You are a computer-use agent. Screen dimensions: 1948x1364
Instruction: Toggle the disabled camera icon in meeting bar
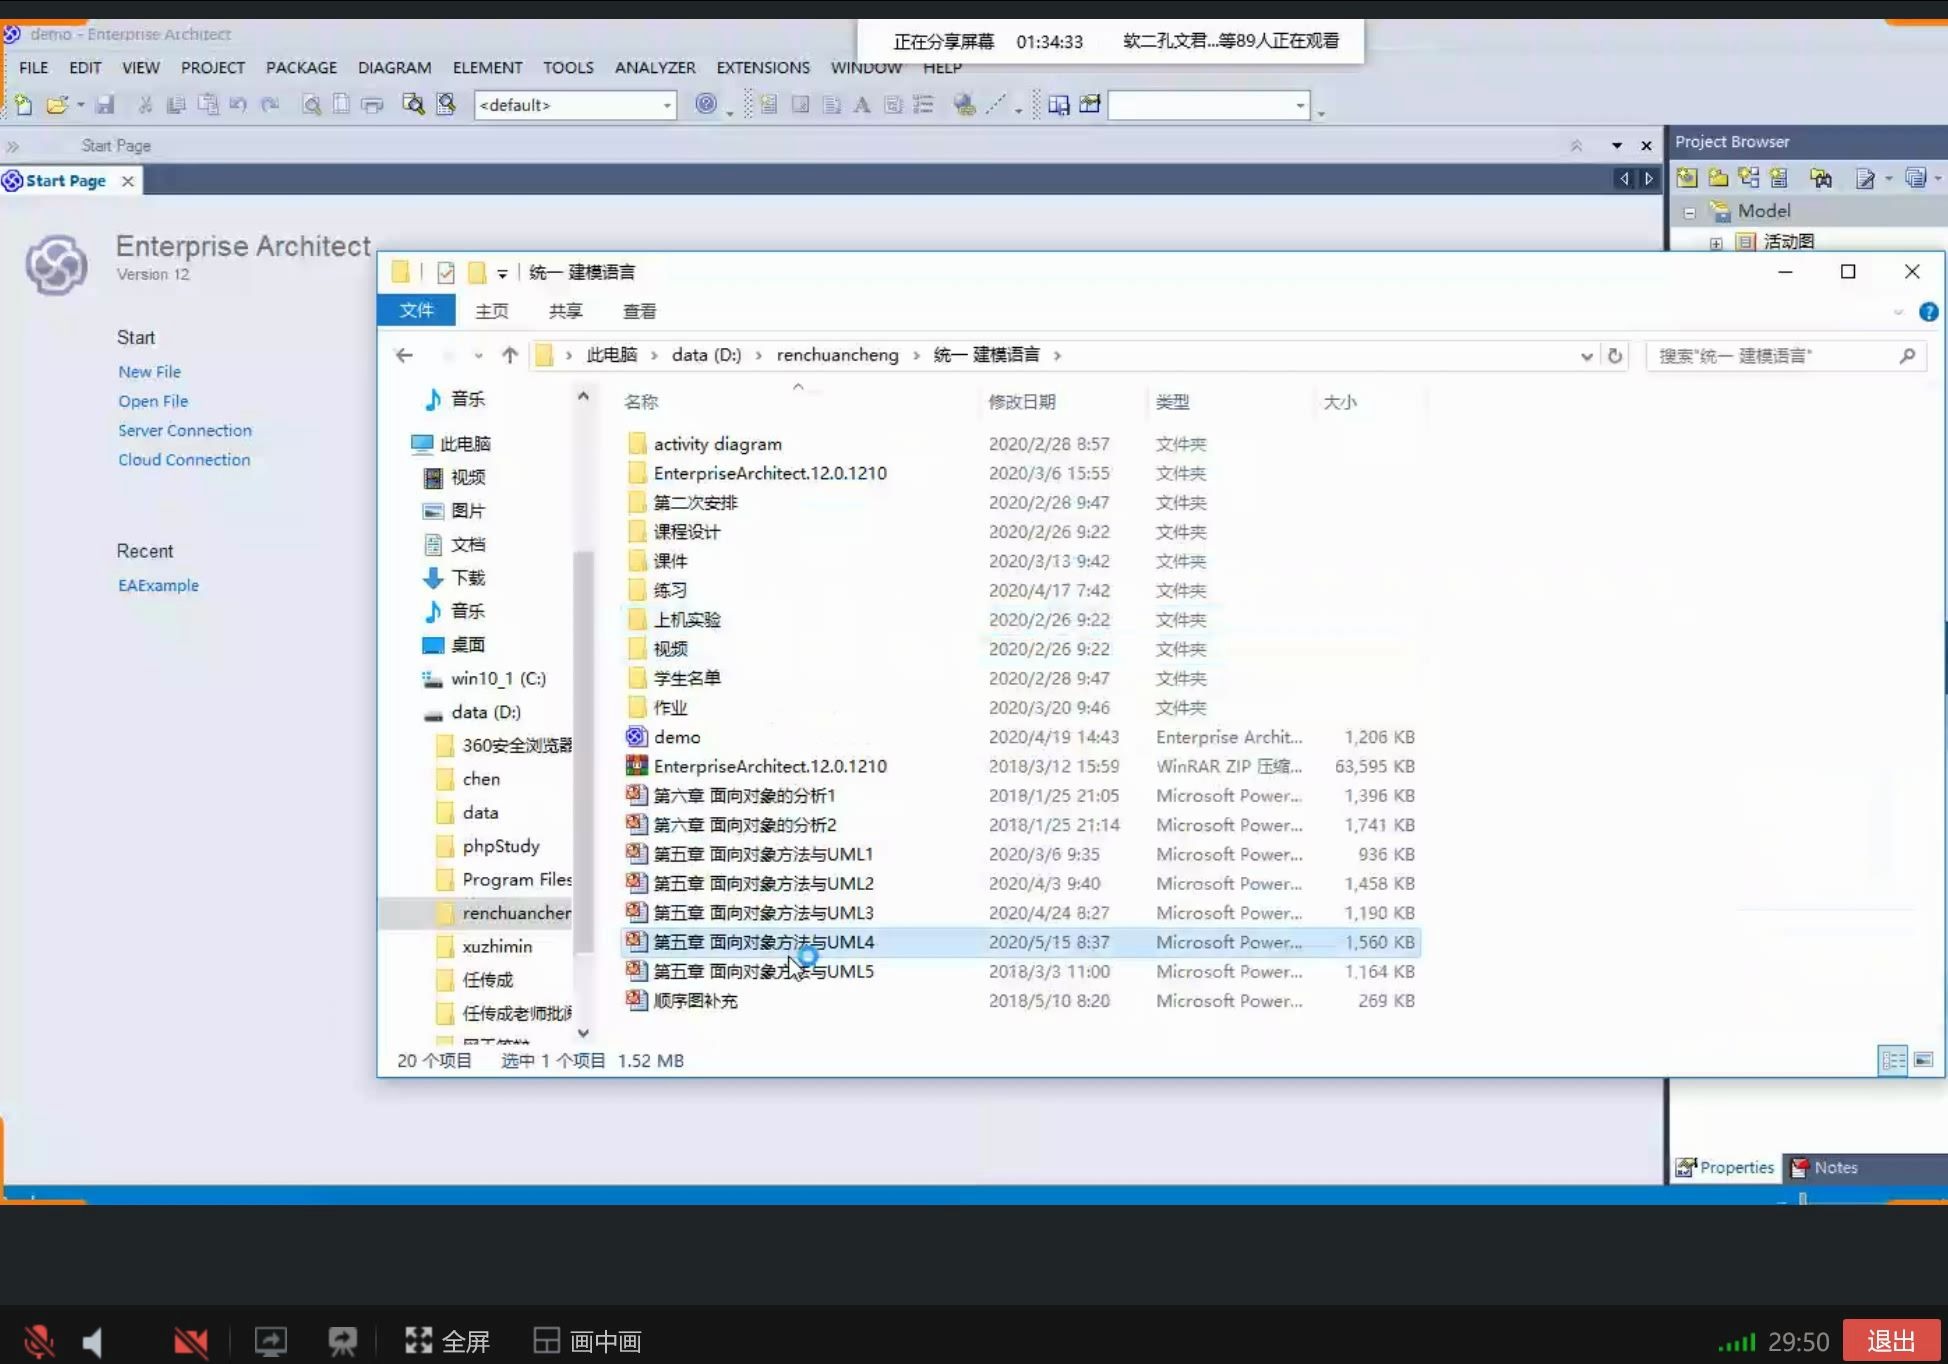click(190, 1341)
